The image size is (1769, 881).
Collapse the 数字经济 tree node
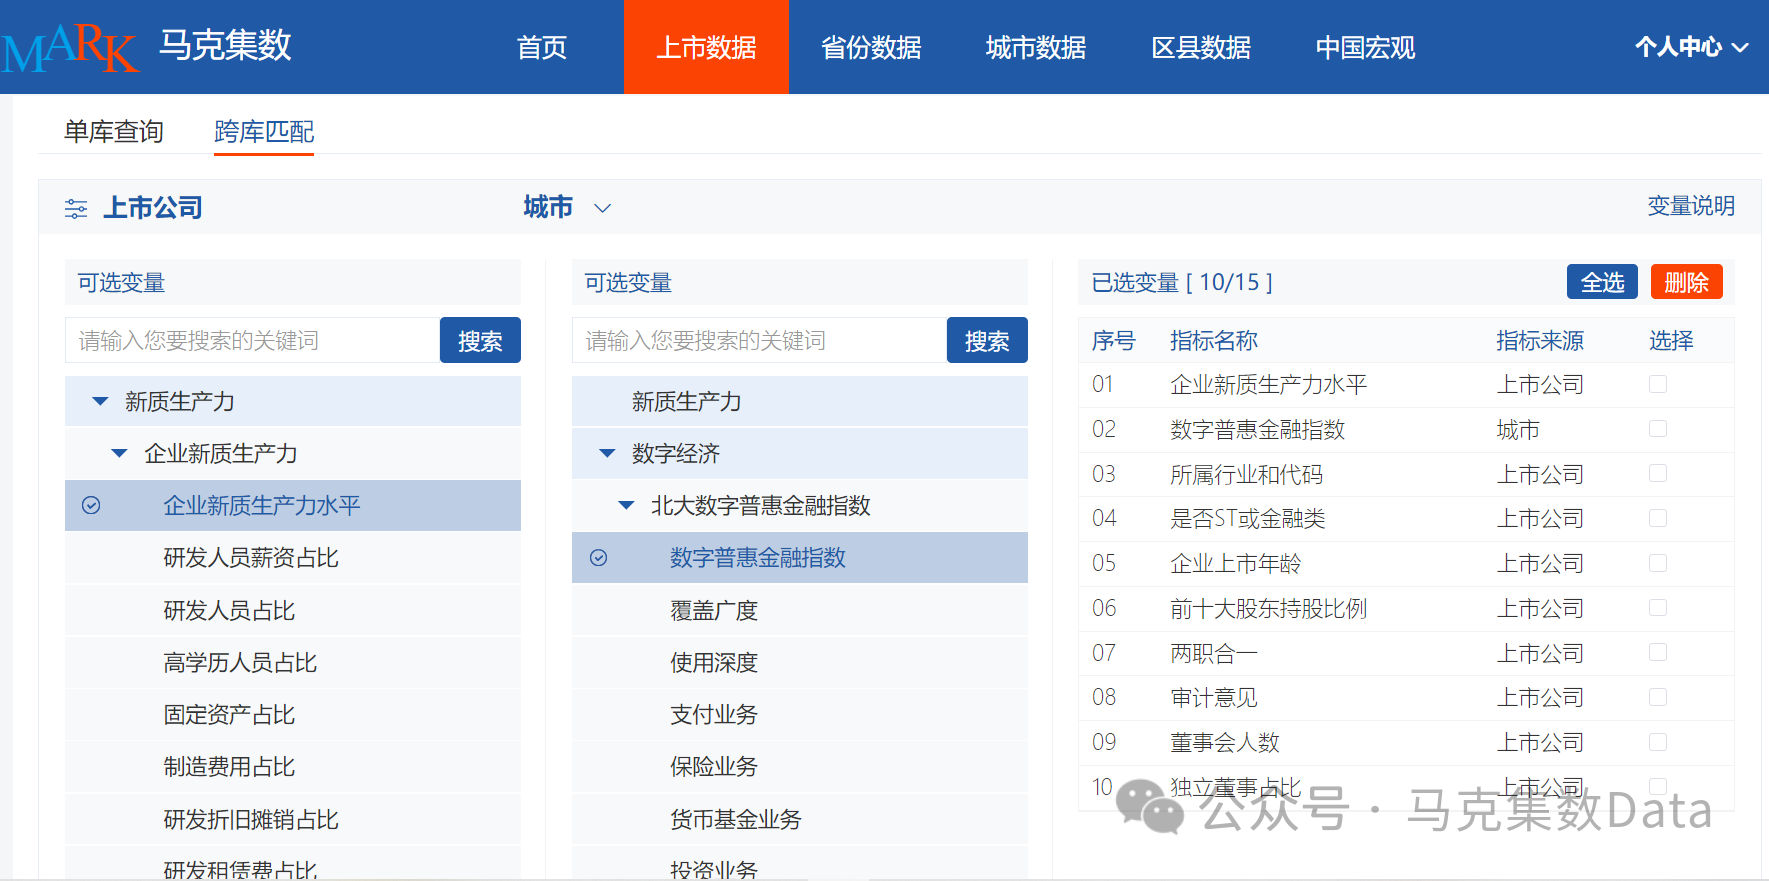coord(607,453)
